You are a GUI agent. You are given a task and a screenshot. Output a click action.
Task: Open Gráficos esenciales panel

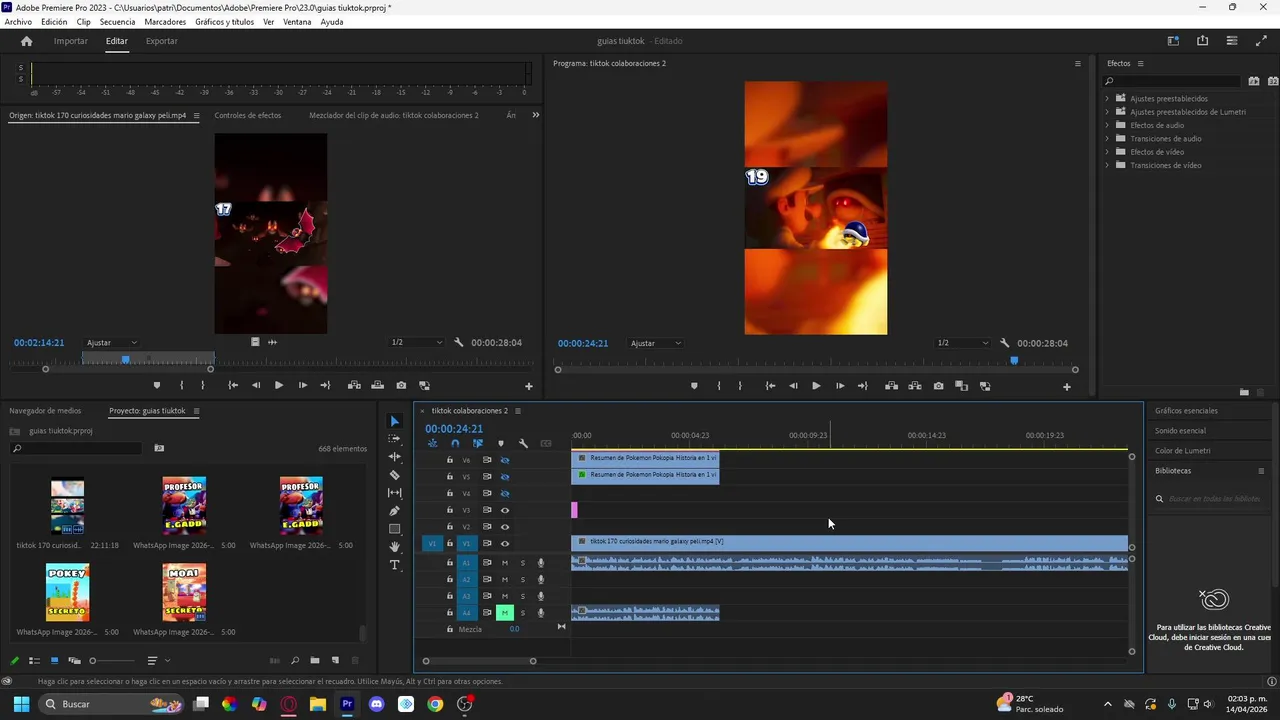point(1187,411)
